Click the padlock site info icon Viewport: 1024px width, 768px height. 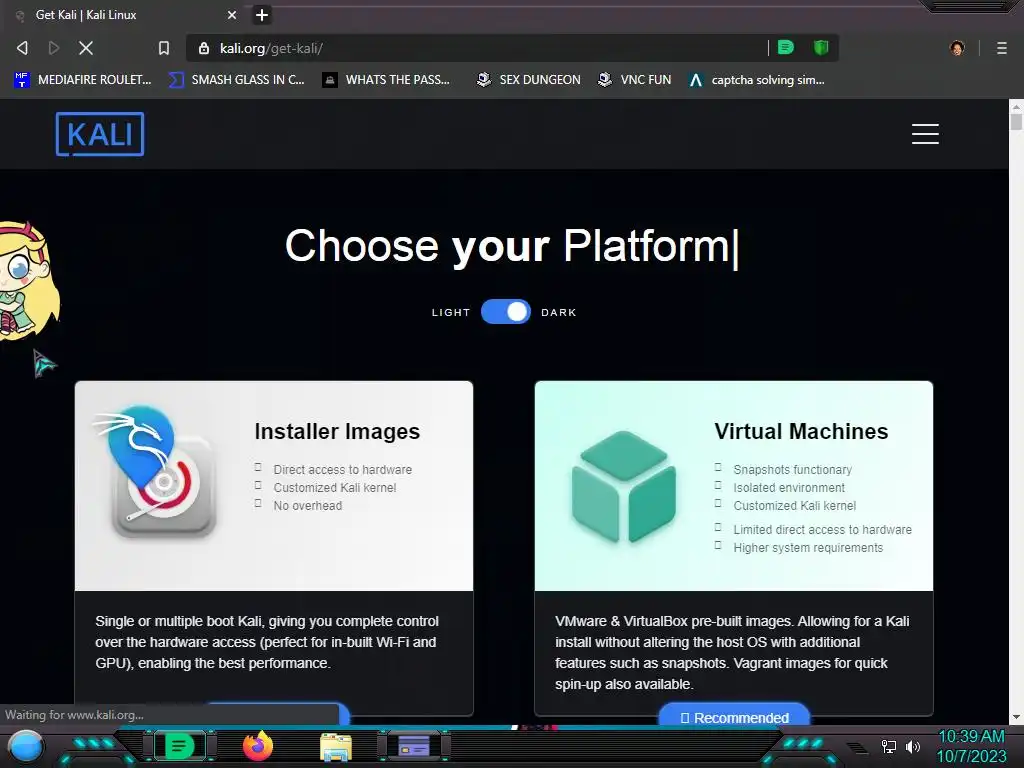click(x=204, y=48)
